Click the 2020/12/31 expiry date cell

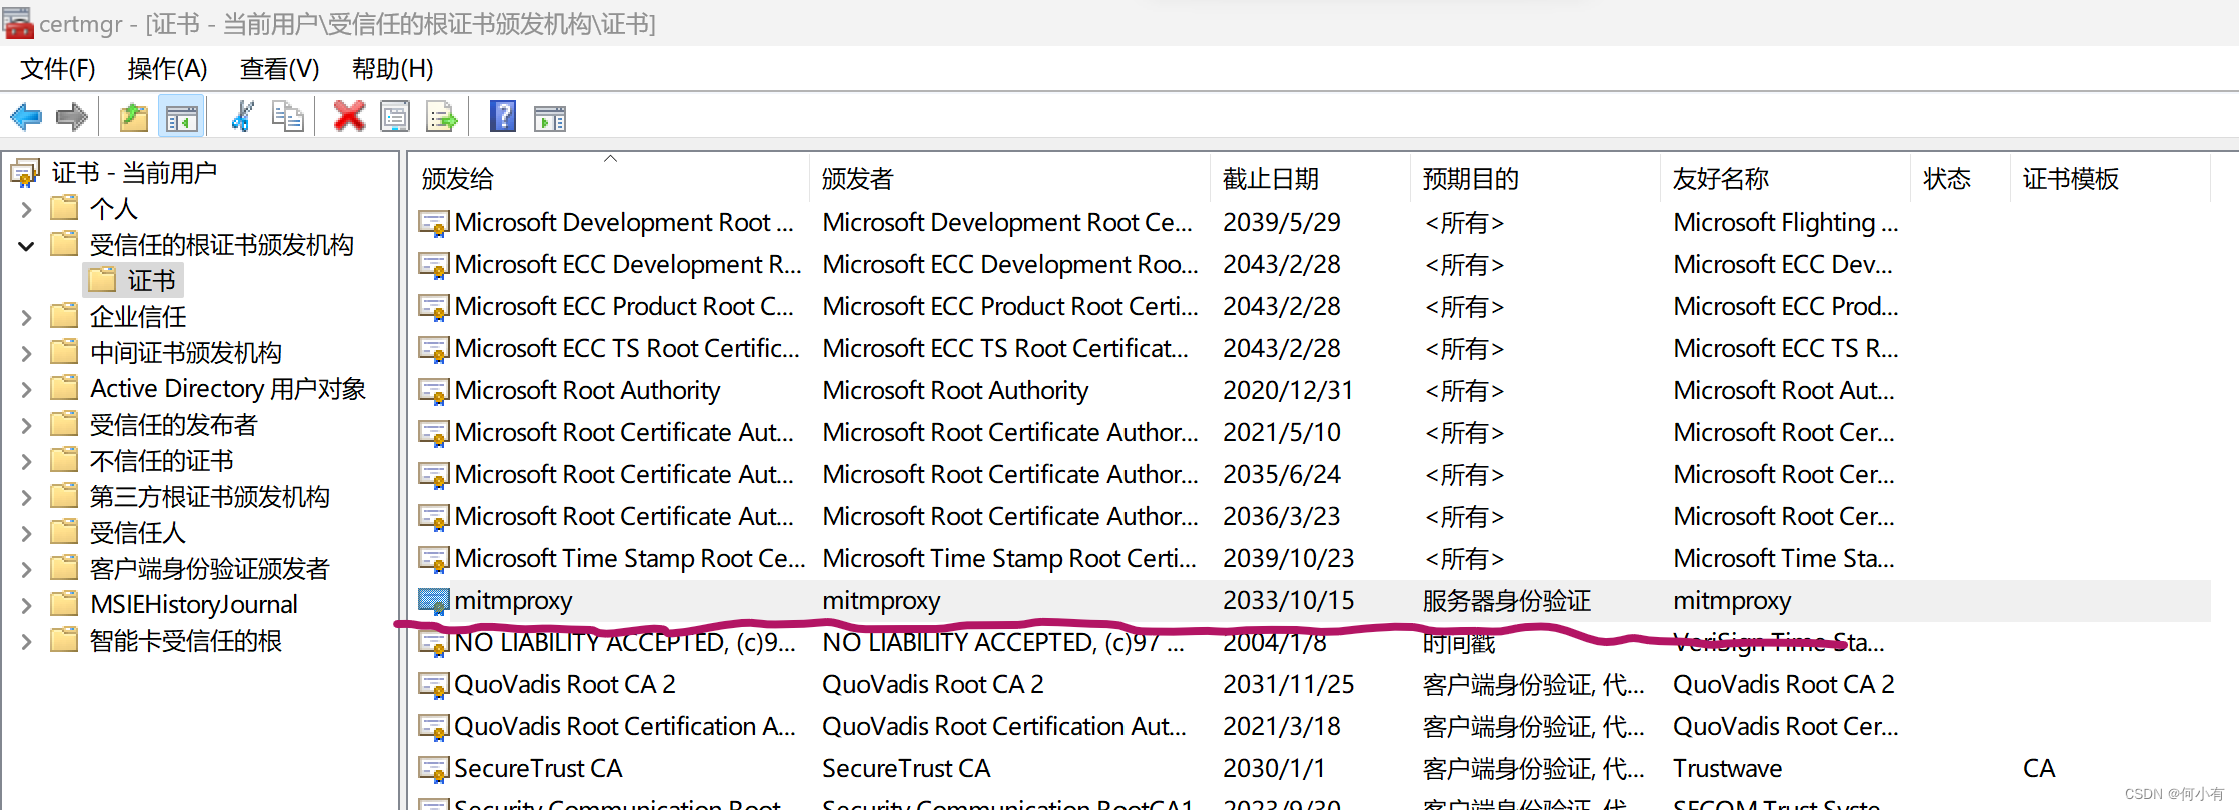coord(1288,391)
